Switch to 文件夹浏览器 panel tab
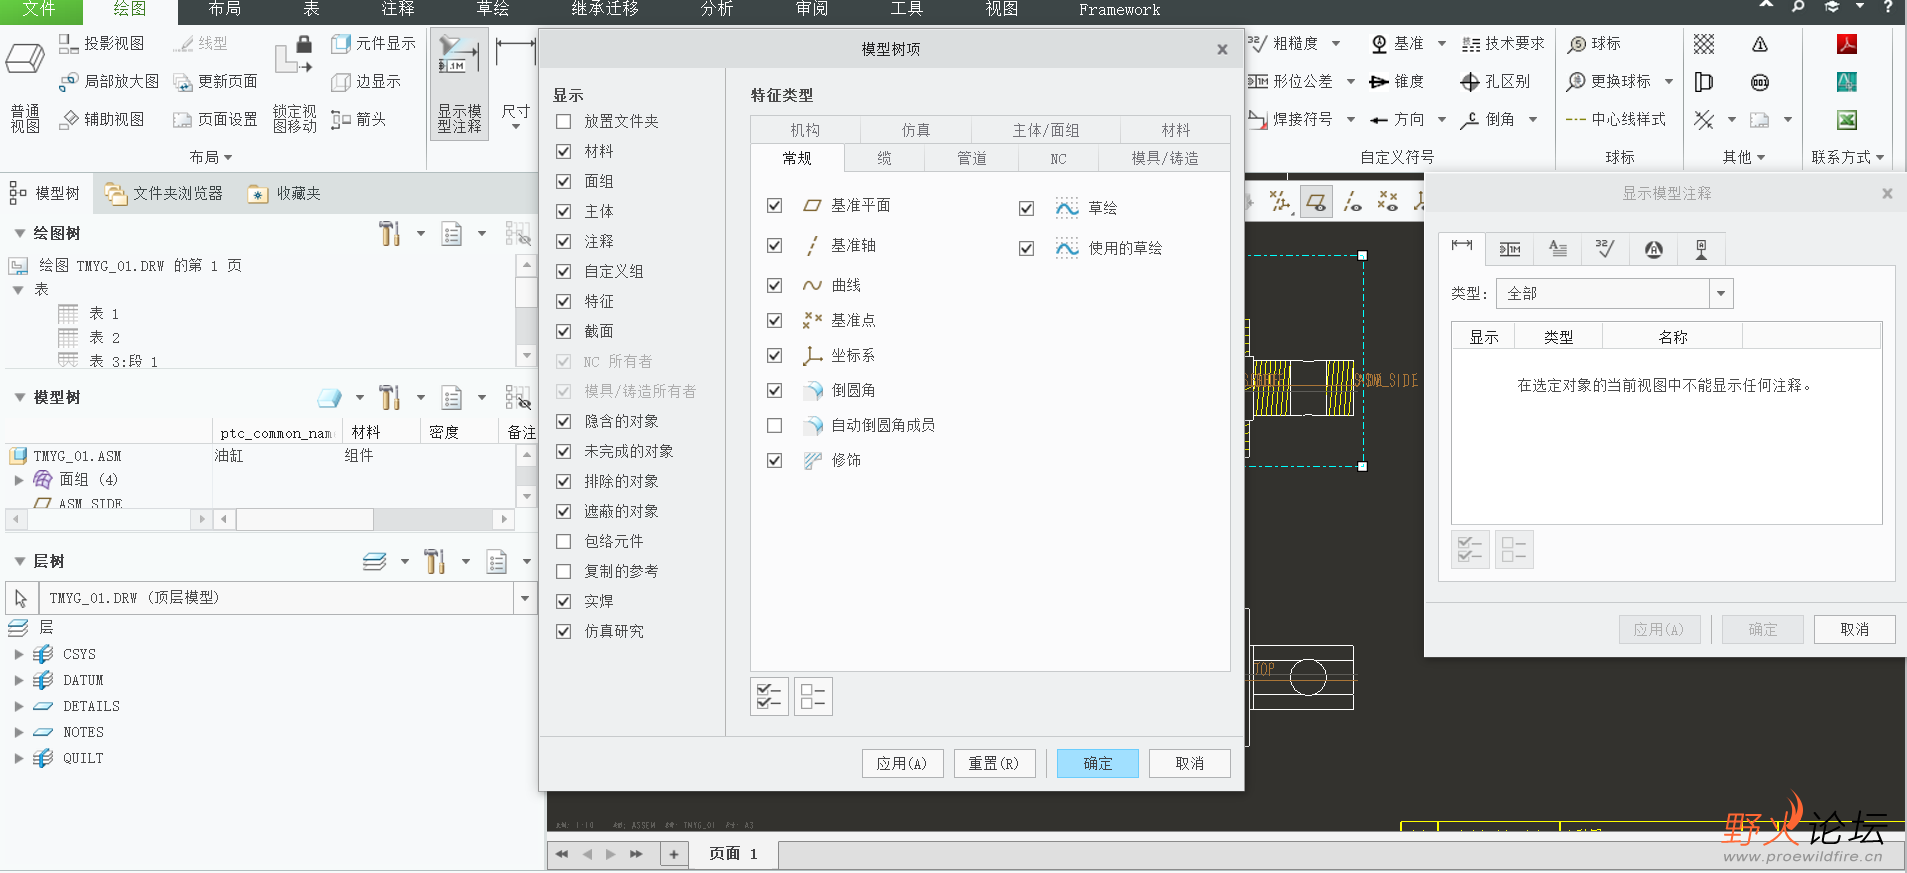 point(164,194)
